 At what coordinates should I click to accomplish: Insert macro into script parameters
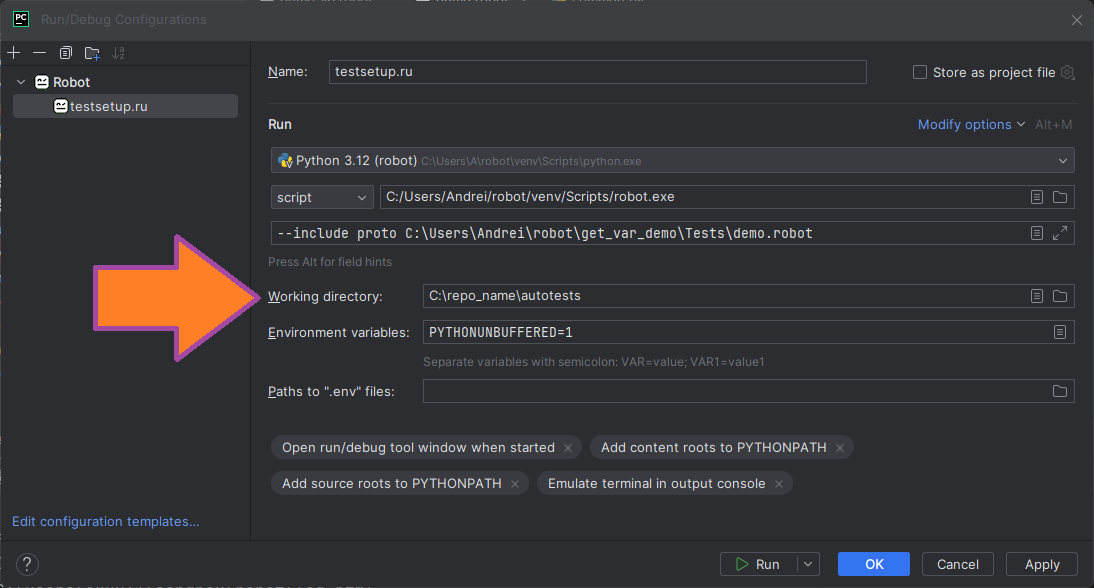click(x=1037, y=233)
